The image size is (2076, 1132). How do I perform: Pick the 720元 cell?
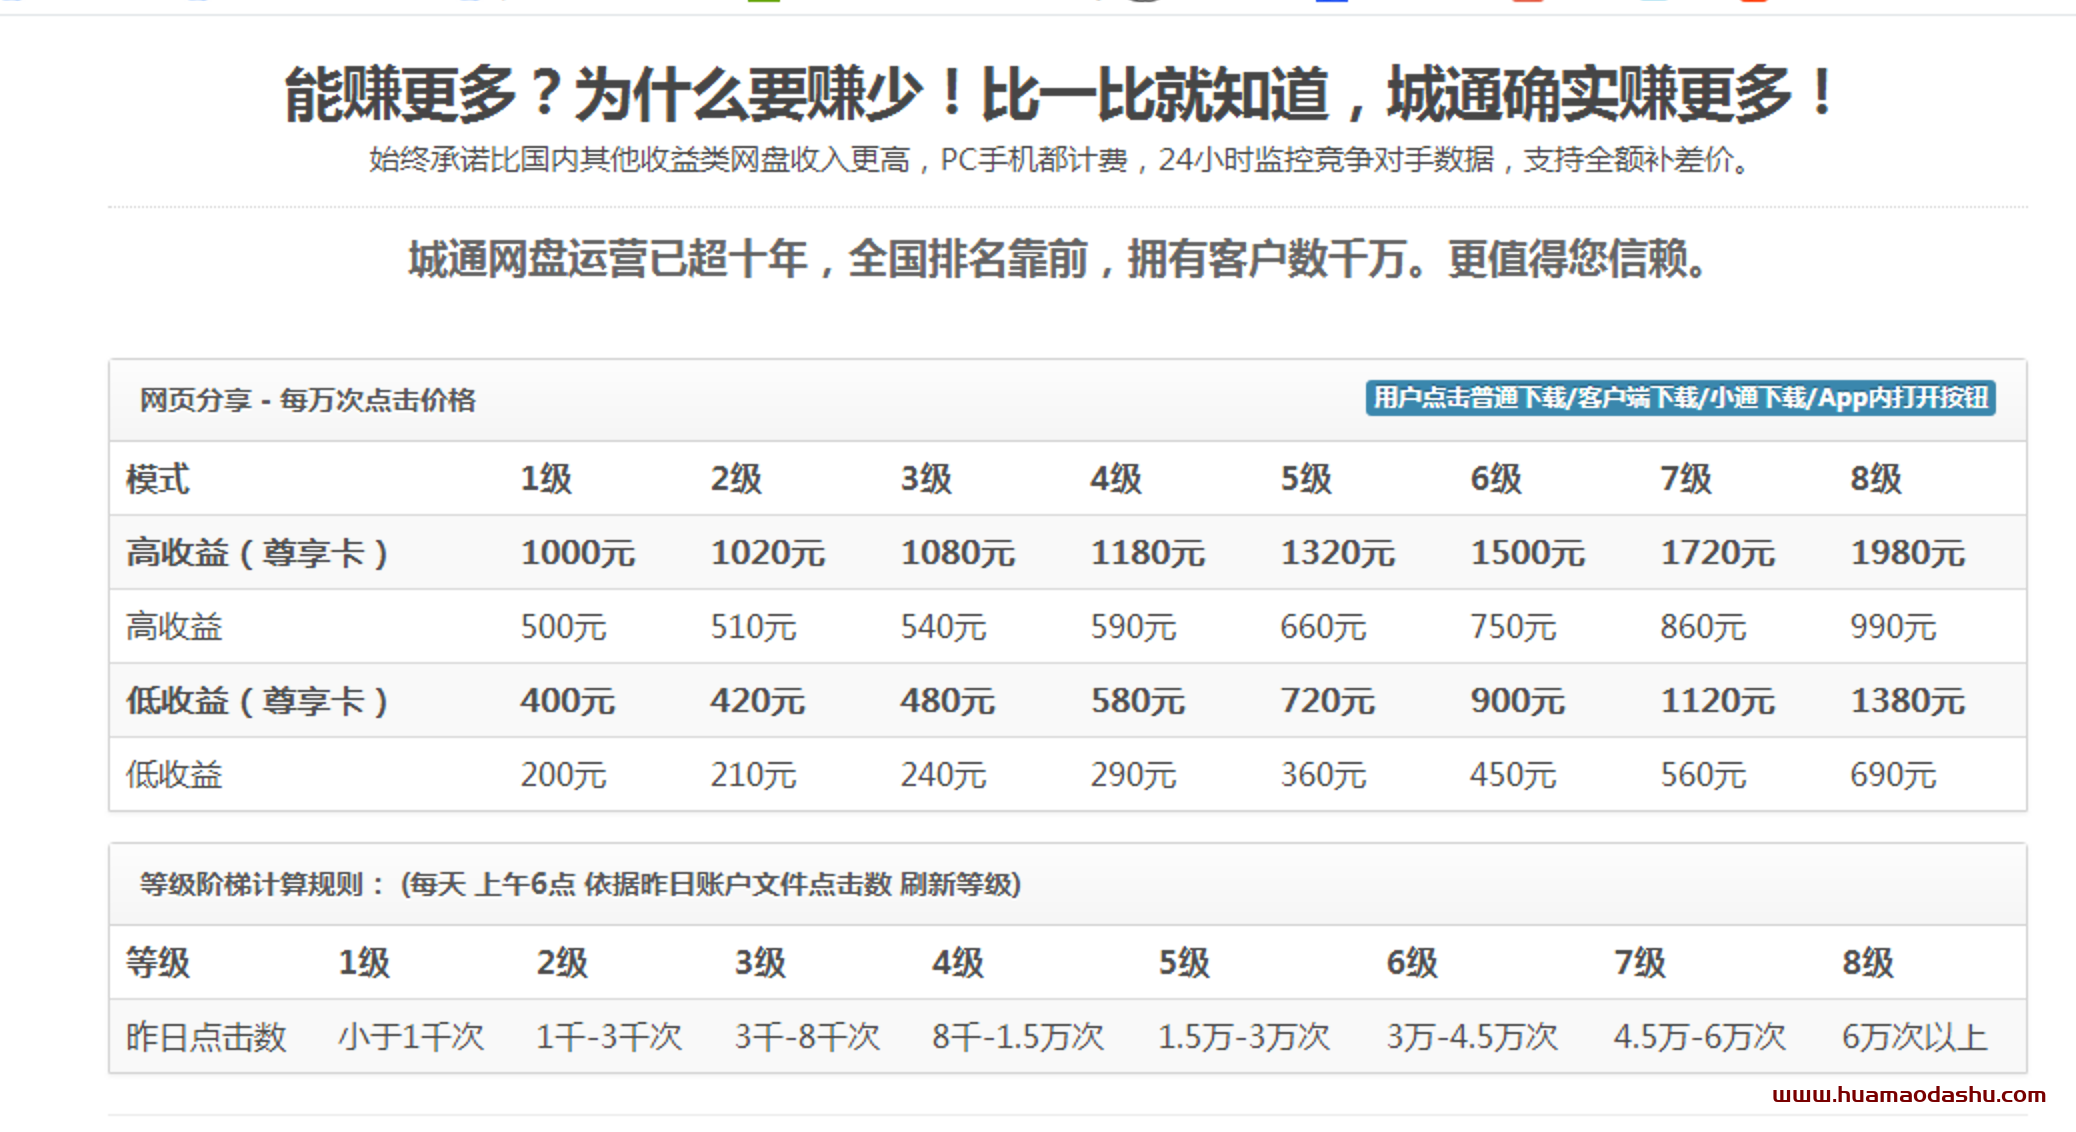click(1327, 701)
